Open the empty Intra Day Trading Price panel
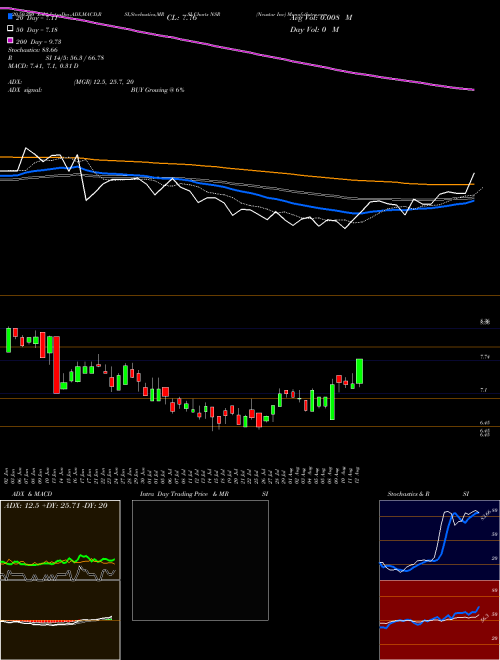Image resolution: width=500 pixels, height=660 pixels. pos(200,560)
